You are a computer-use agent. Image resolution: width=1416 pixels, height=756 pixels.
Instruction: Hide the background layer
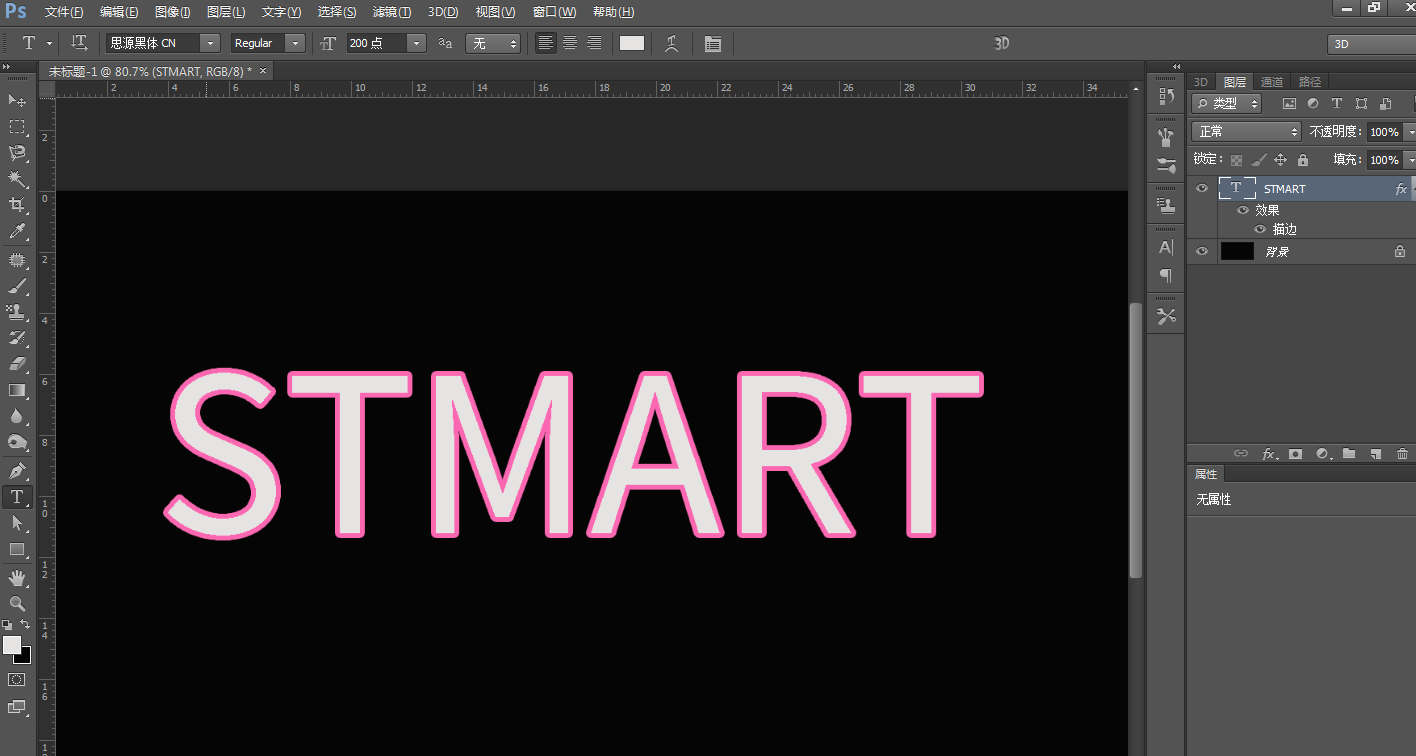click(x=1202, y=251)
